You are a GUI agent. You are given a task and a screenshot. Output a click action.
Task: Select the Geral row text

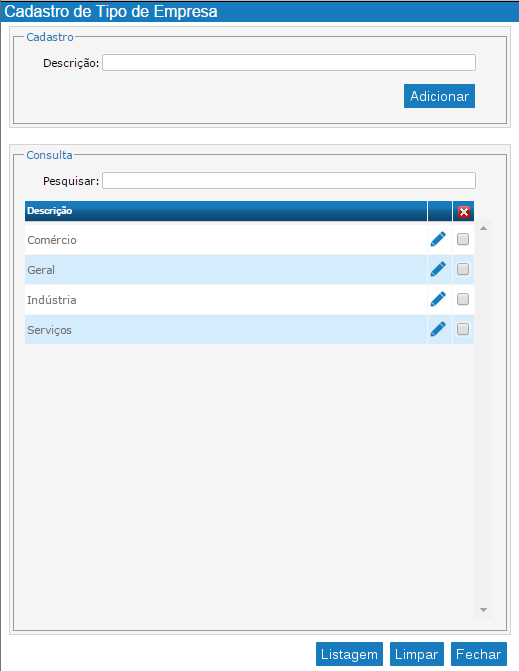(x=41, y=270)
